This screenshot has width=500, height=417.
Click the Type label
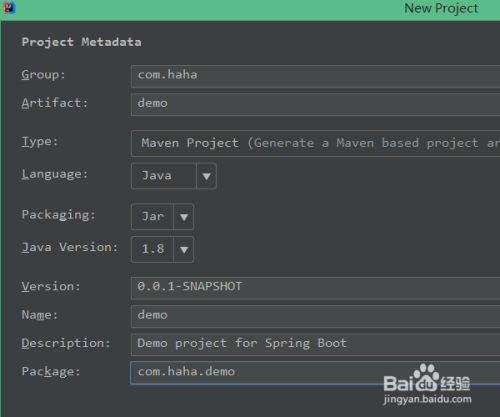40,142
